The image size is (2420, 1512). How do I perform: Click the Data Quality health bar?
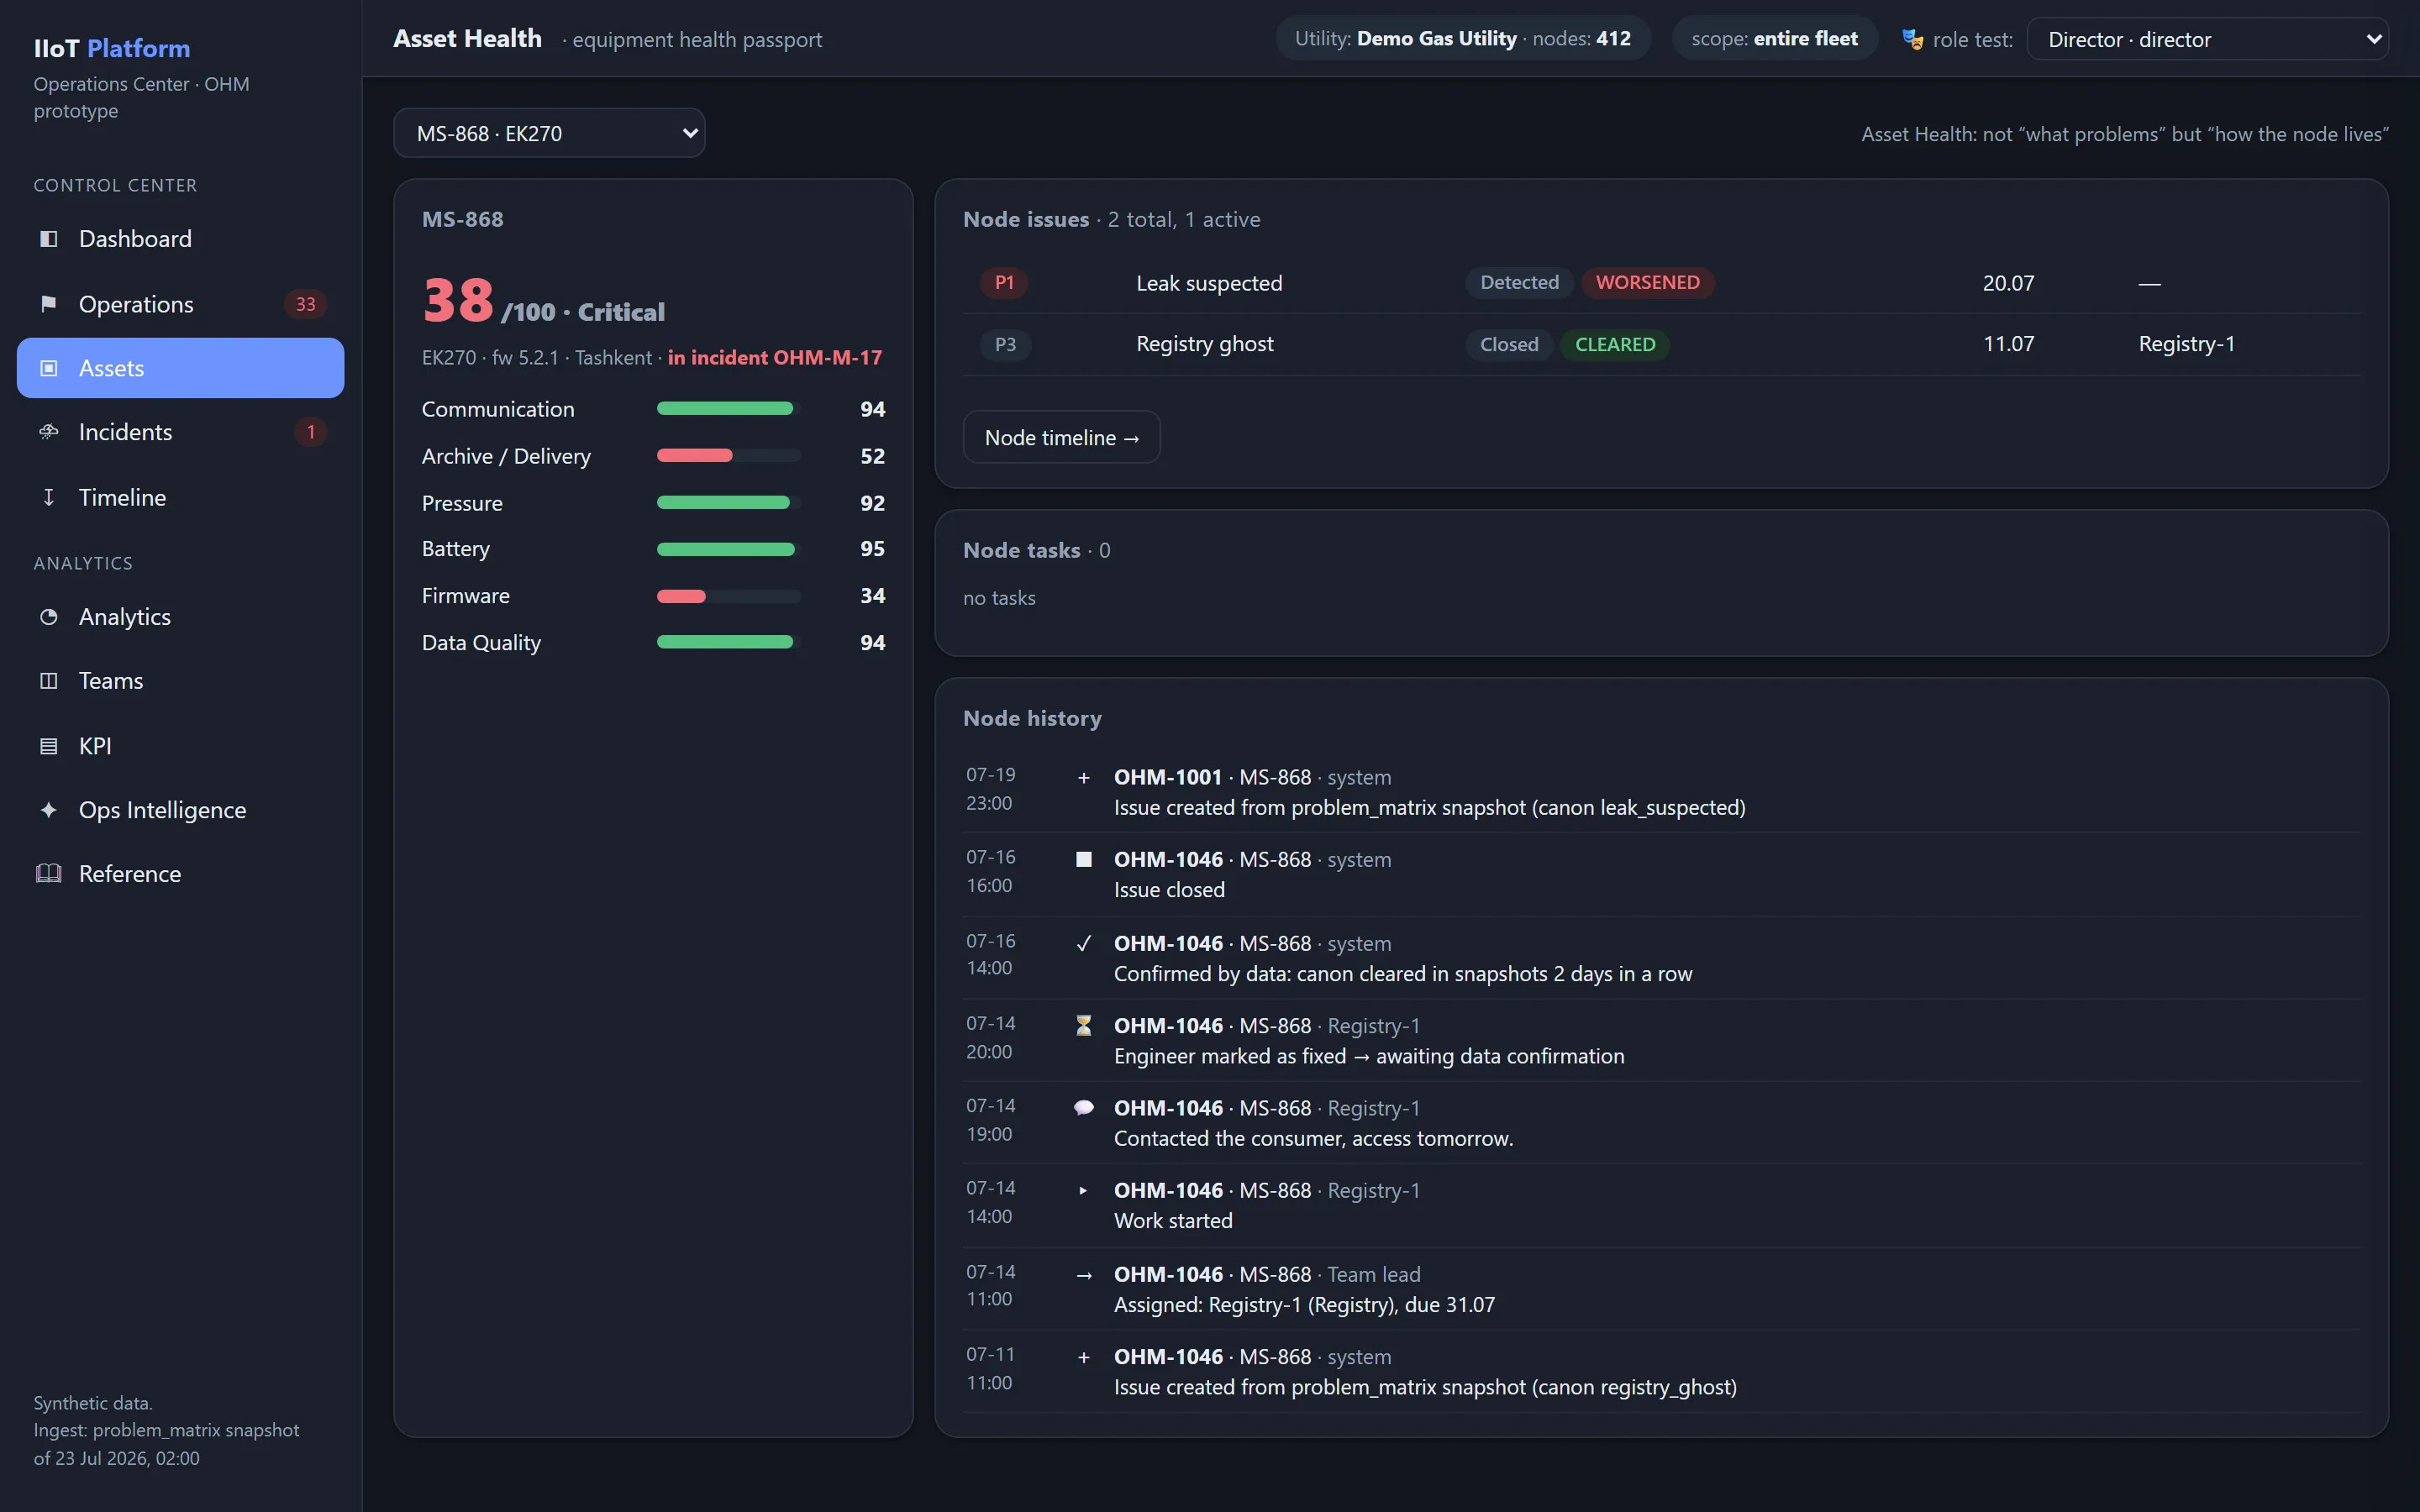point(728,642)
